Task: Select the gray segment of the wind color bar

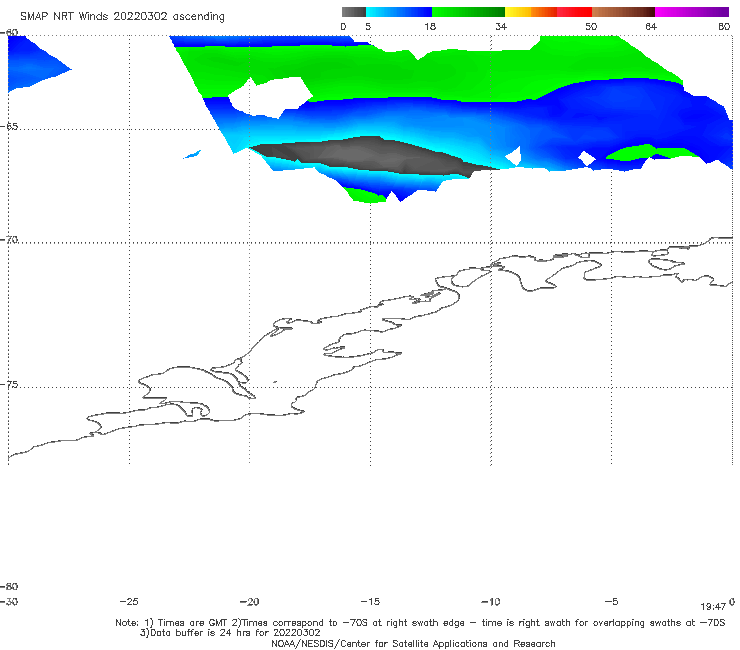Action: (353, 12)
